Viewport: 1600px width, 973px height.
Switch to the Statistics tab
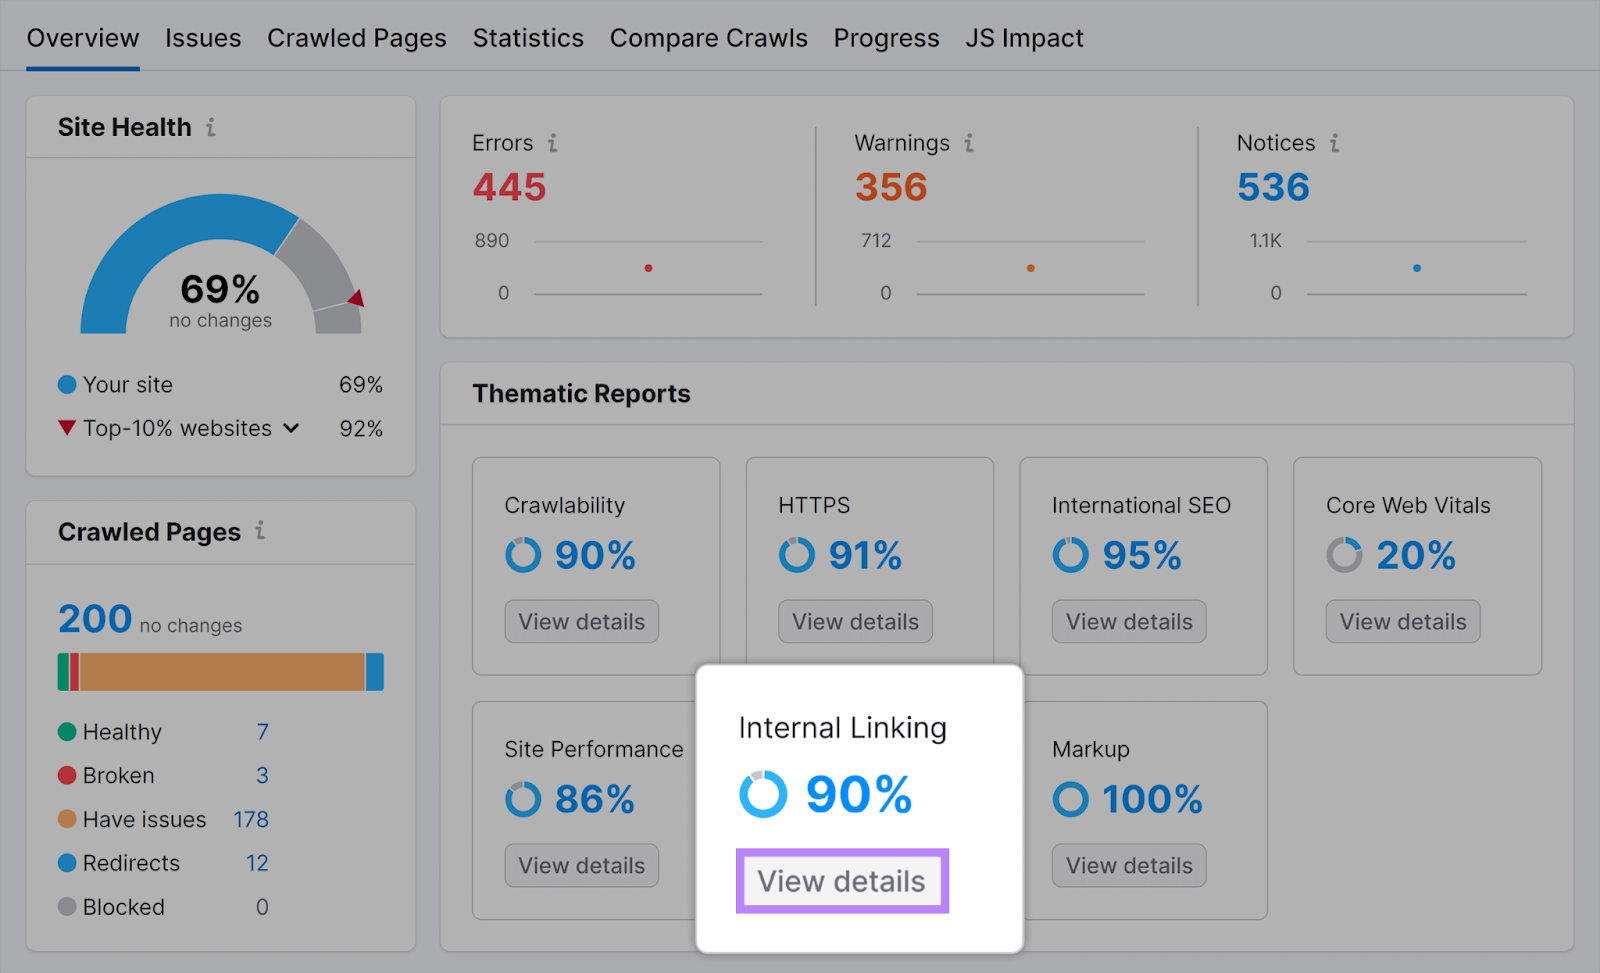(528, 38)
